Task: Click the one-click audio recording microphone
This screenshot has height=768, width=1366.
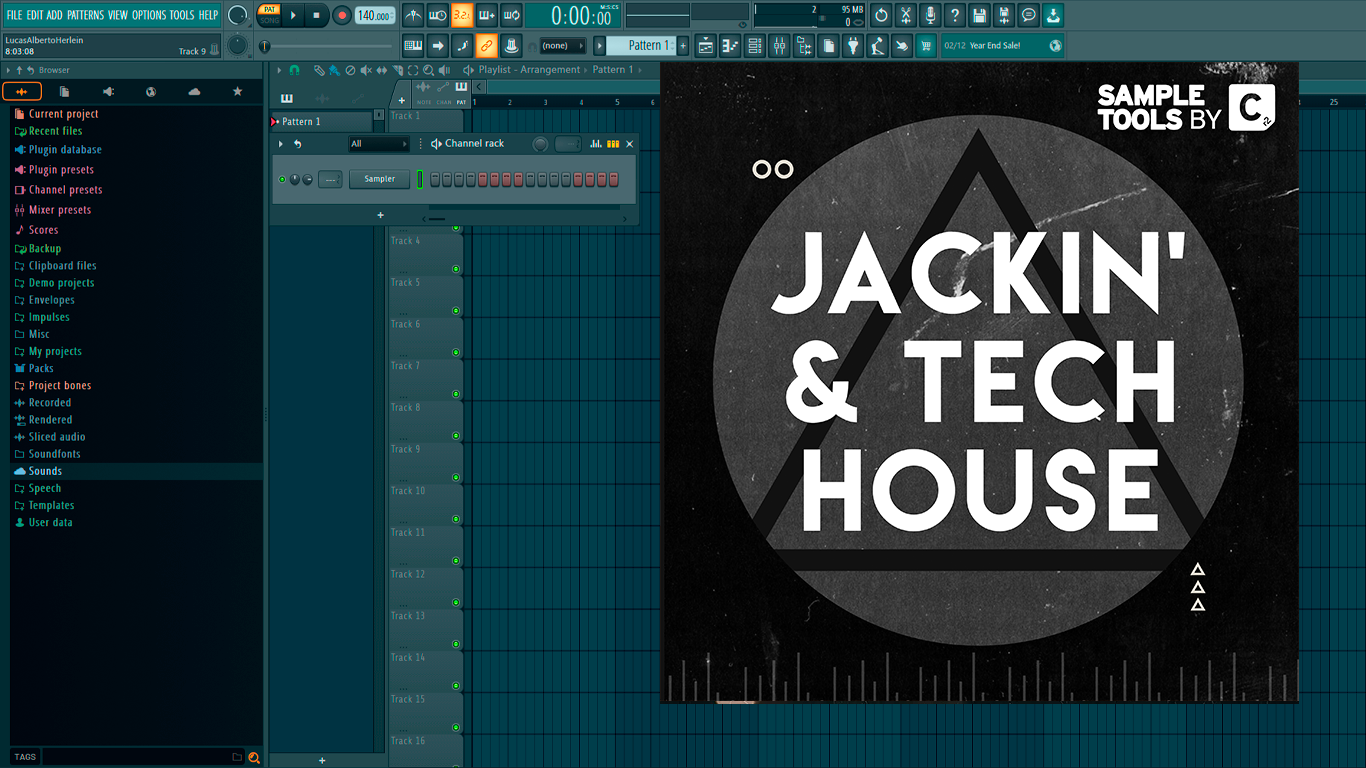Action: tap(930, 15)
